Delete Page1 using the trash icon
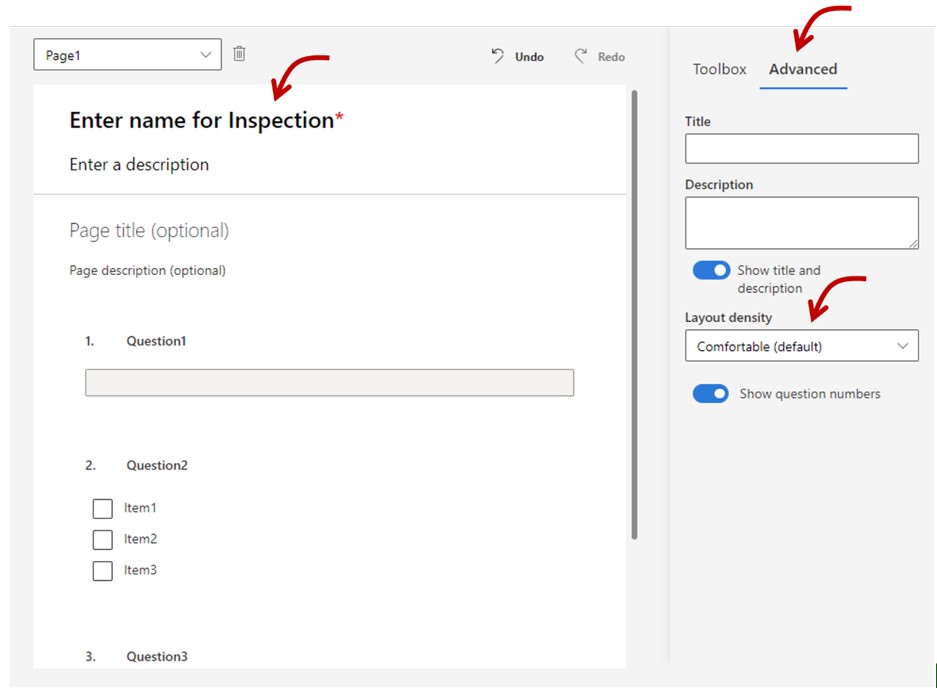937x691 pixels. [x=239, y=53]
